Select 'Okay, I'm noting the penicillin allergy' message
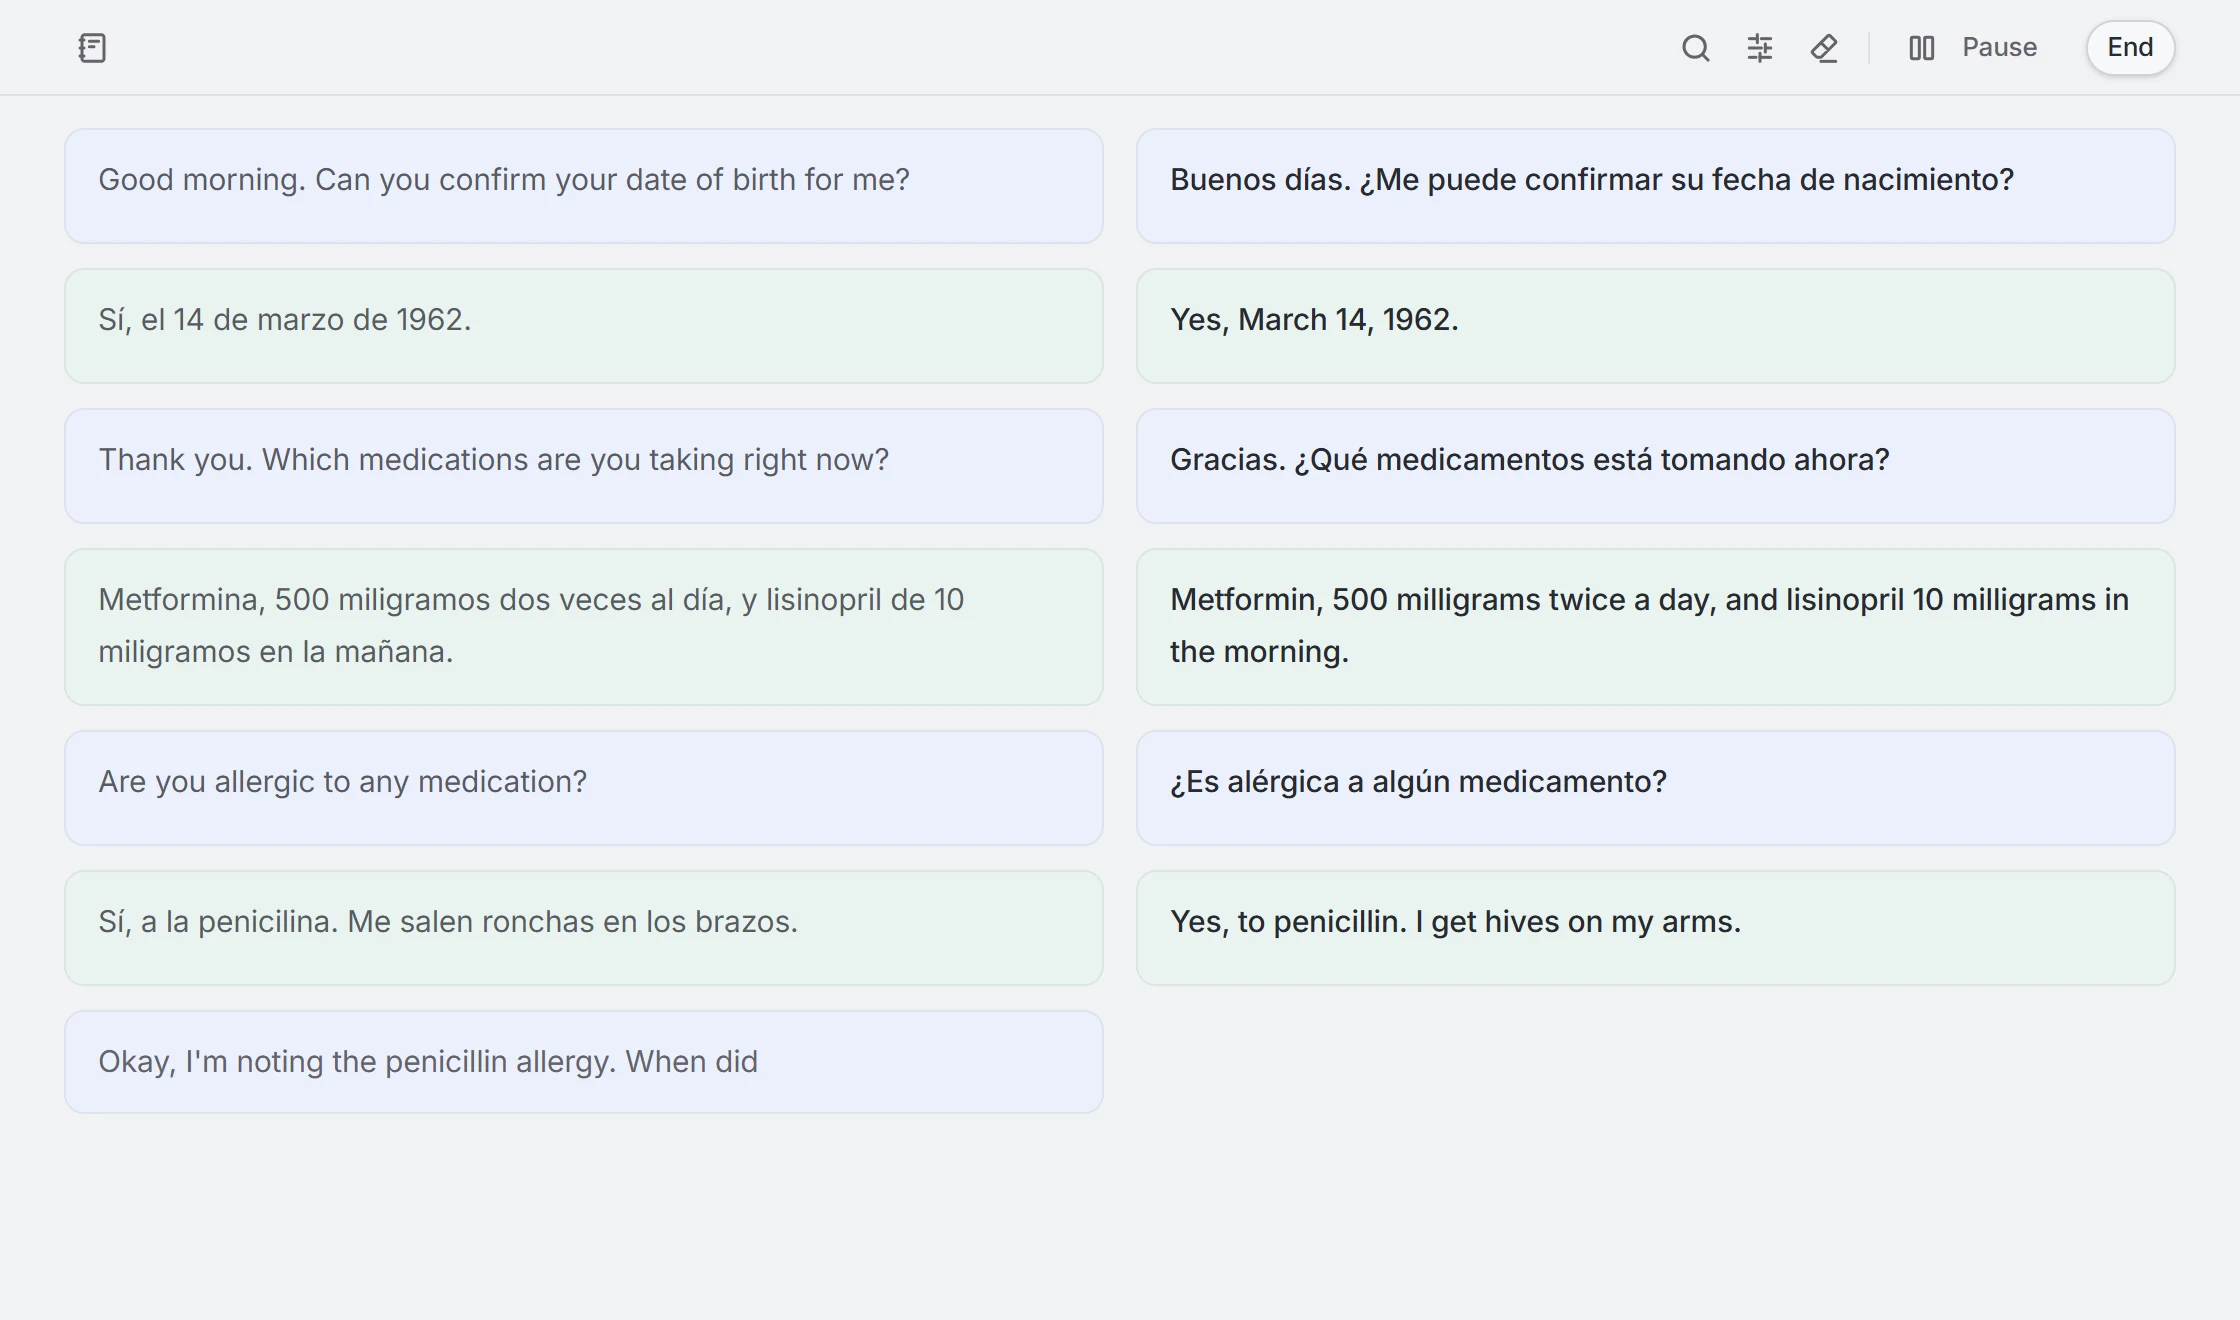 [584, 1062]
